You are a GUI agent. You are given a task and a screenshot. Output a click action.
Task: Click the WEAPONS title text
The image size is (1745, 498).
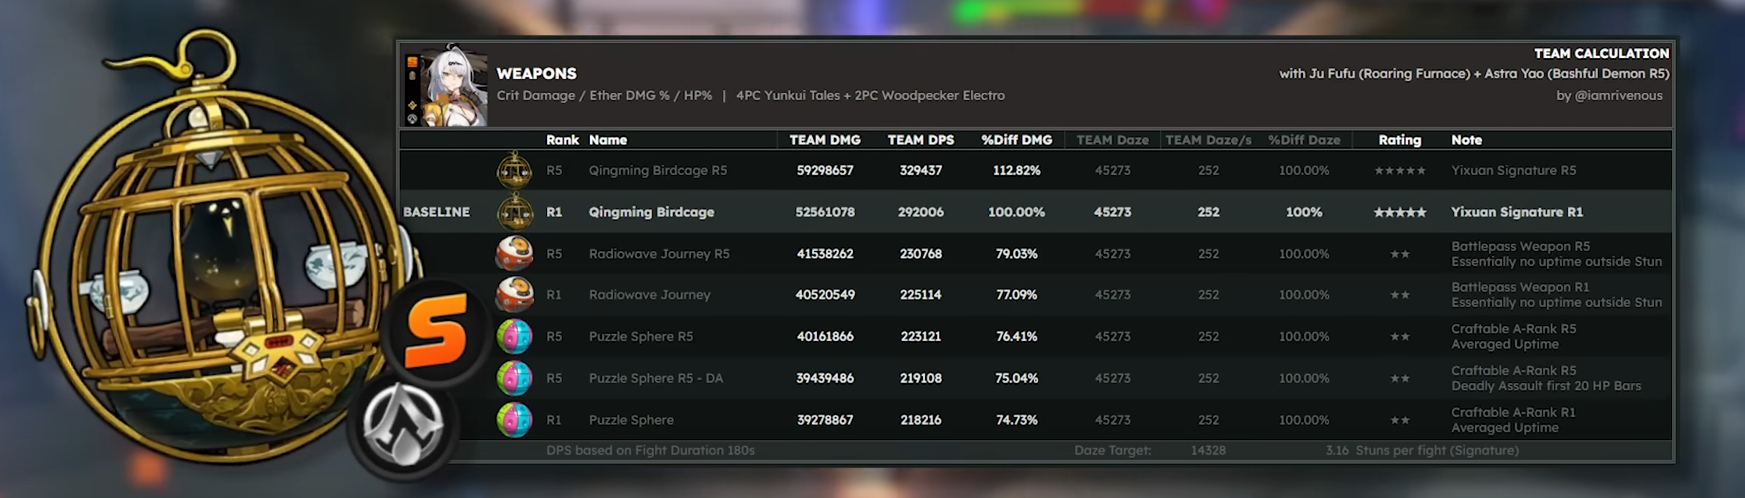536,74
